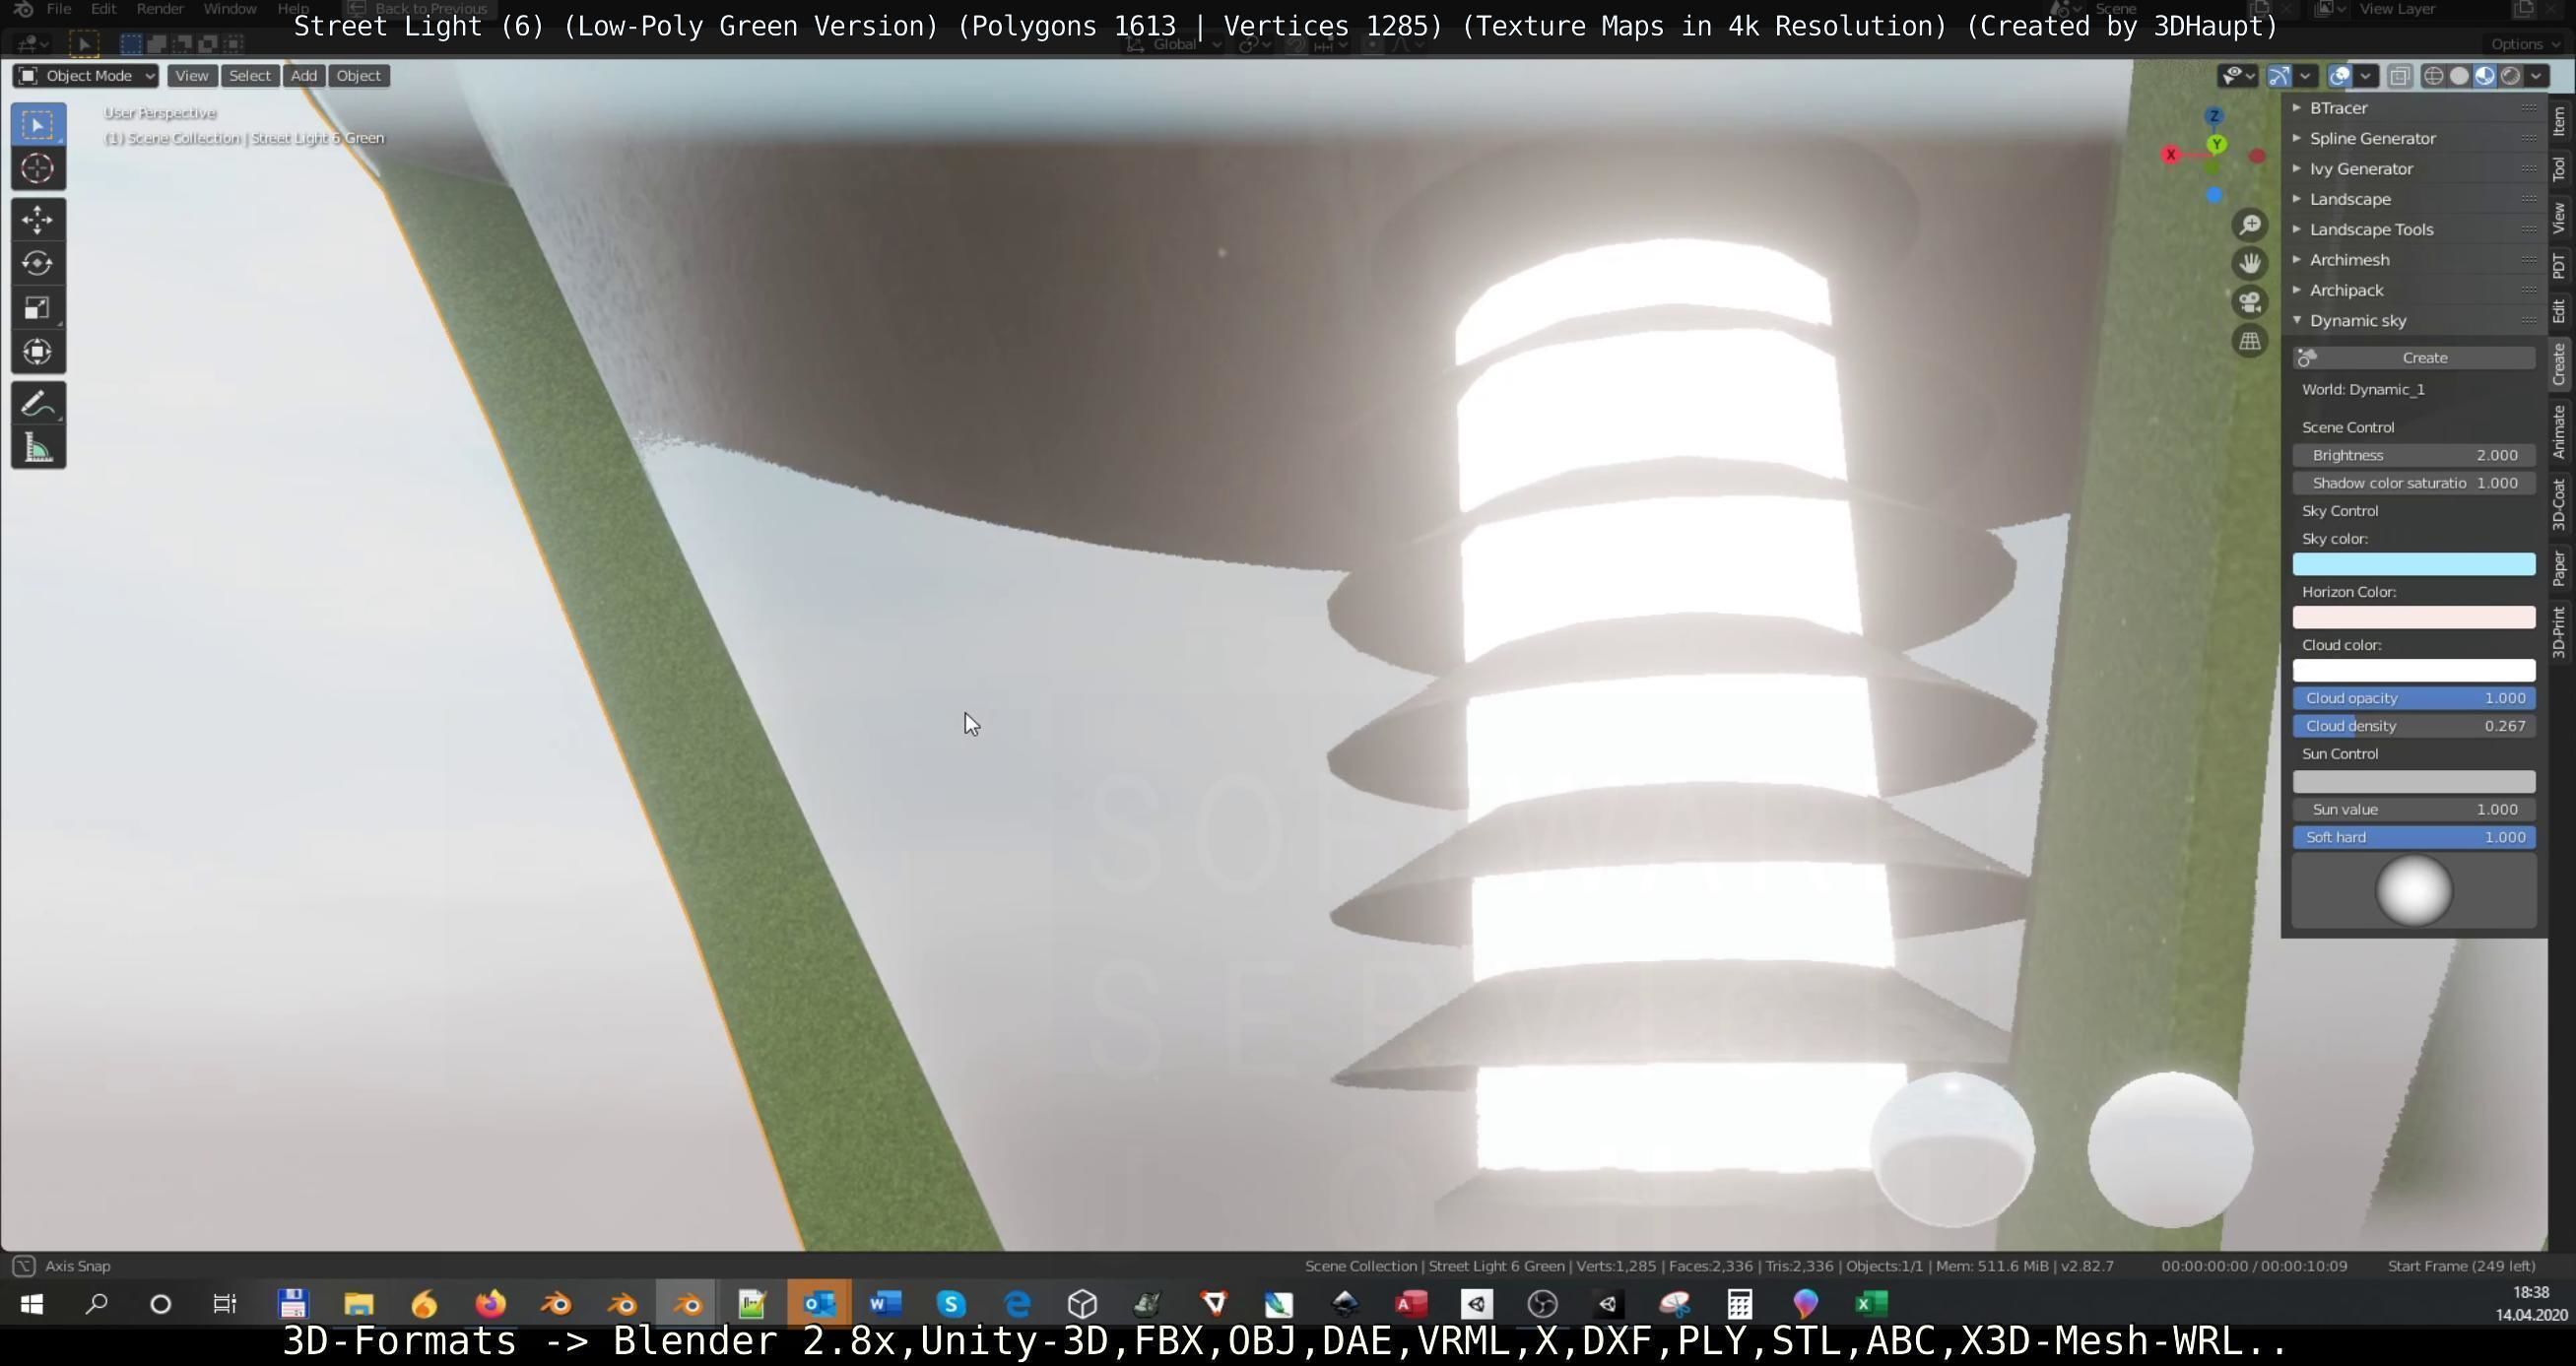Click the Sun value field
Screen dimensions: 2576x1366
(2414, 809)
